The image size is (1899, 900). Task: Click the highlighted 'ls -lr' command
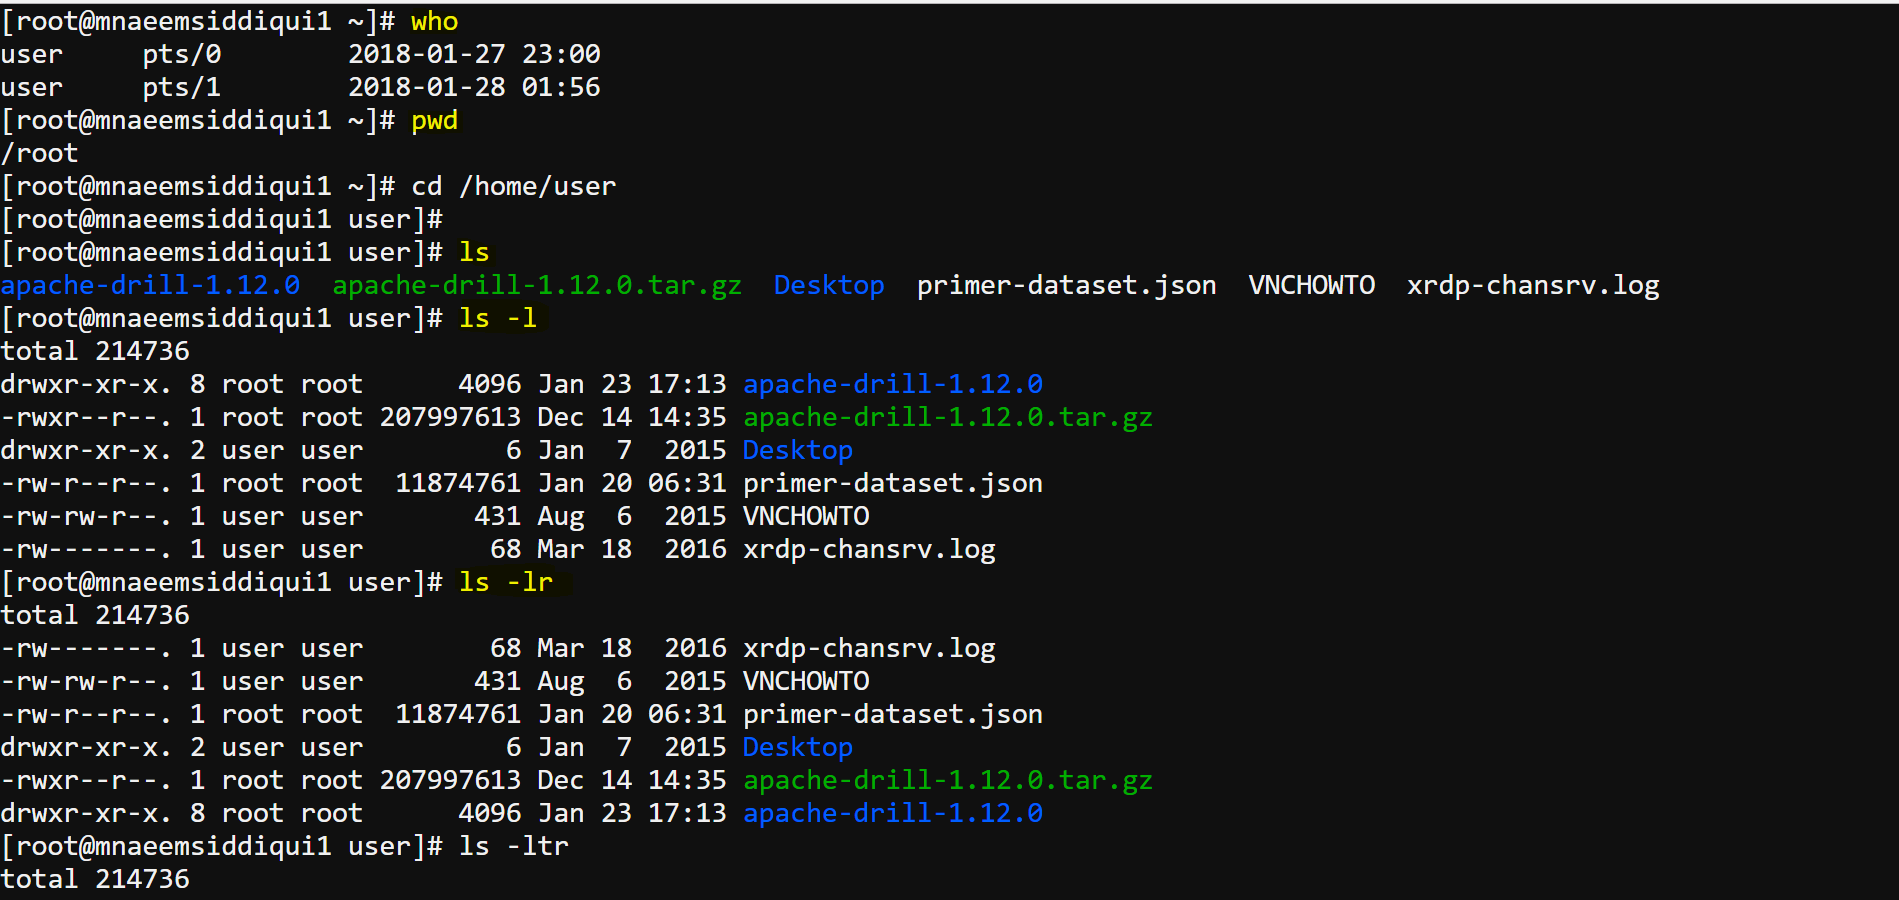[506, 582]
